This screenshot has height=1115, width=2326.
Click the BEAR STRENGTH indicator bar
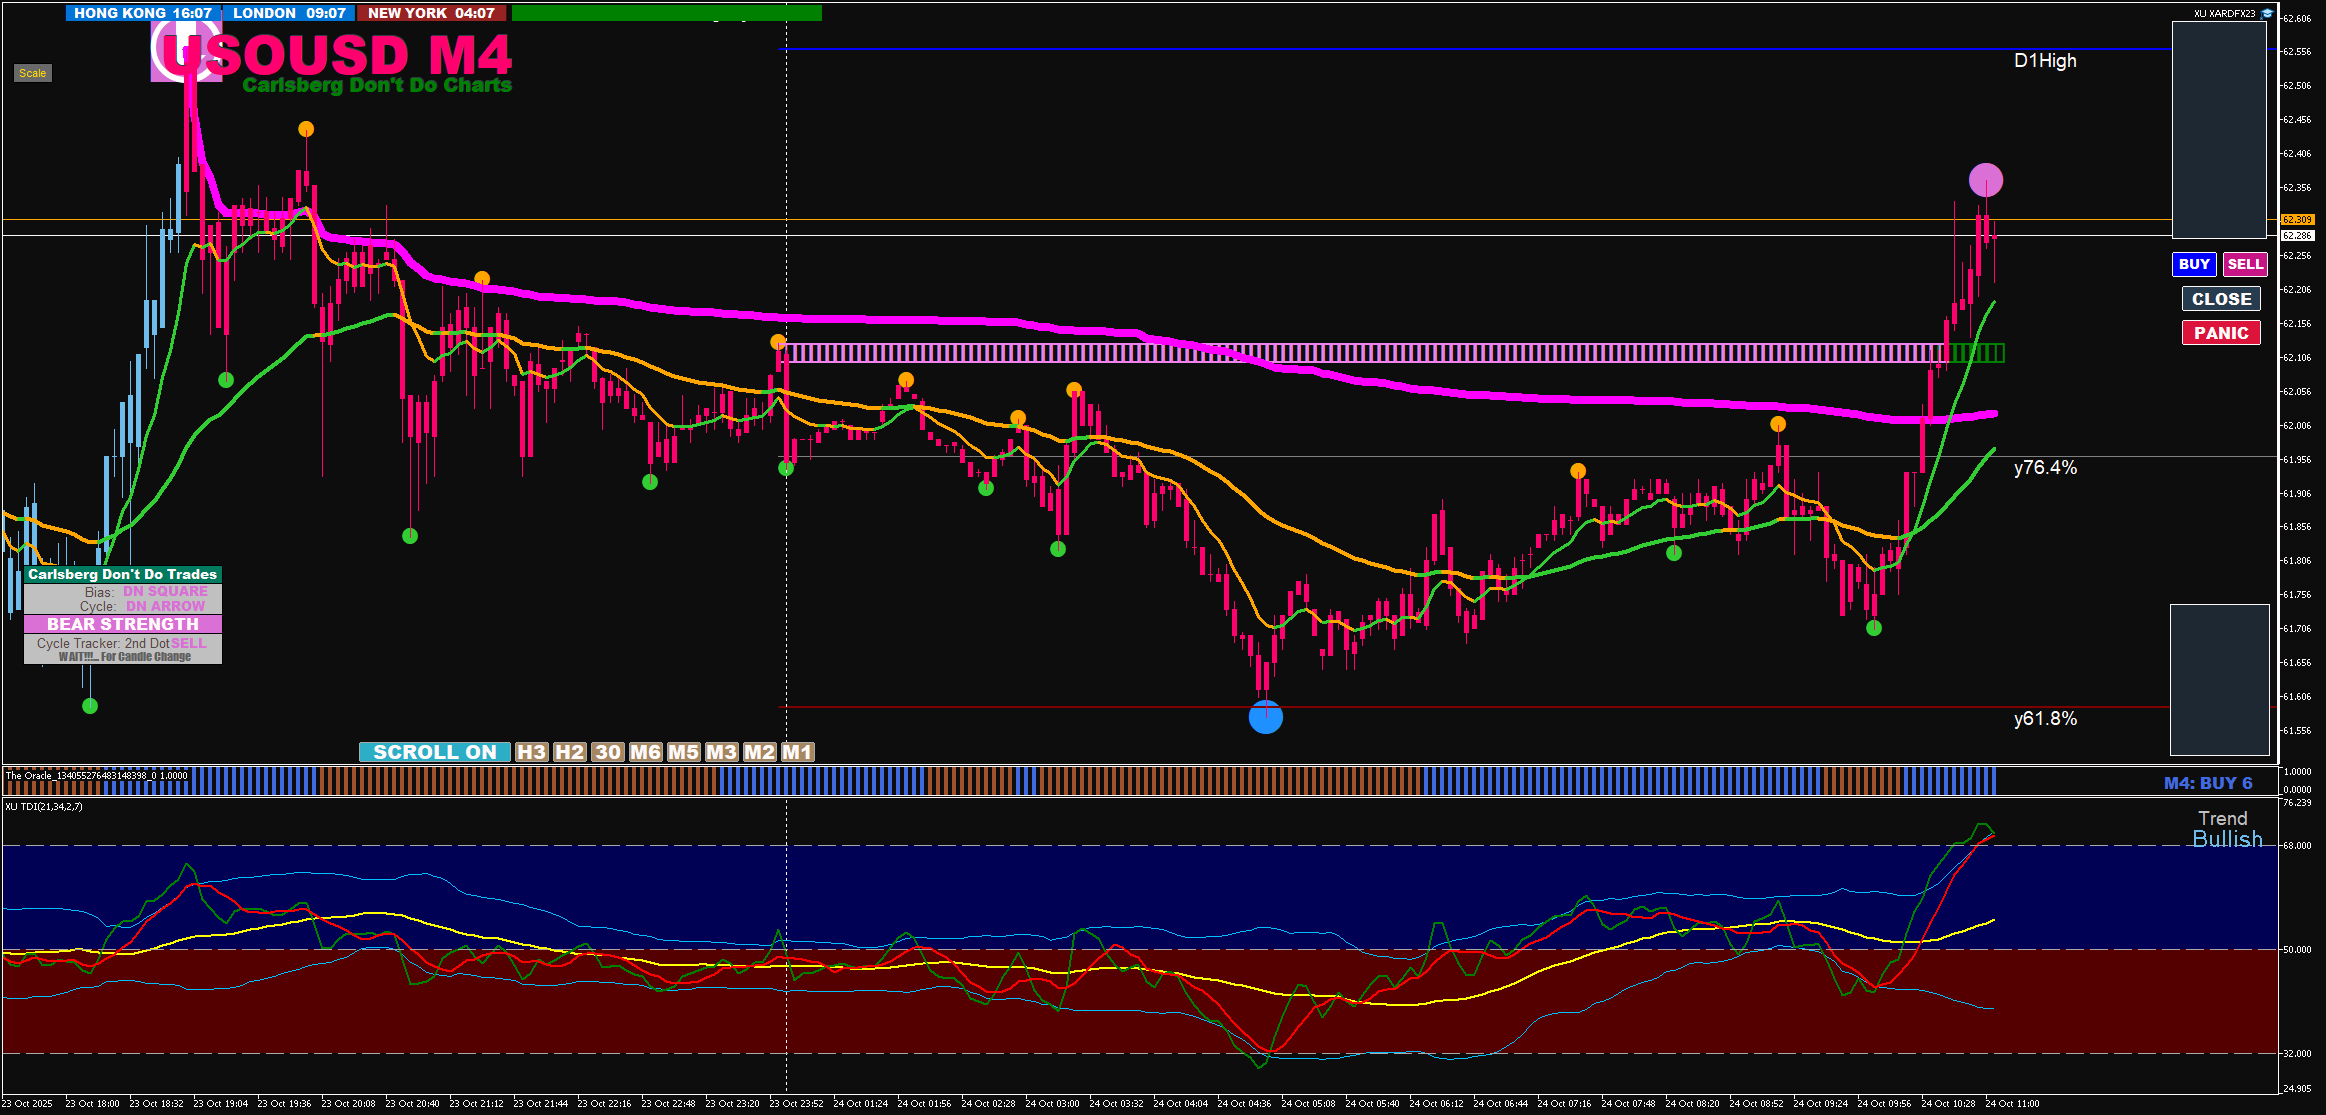tap(122, 624)
